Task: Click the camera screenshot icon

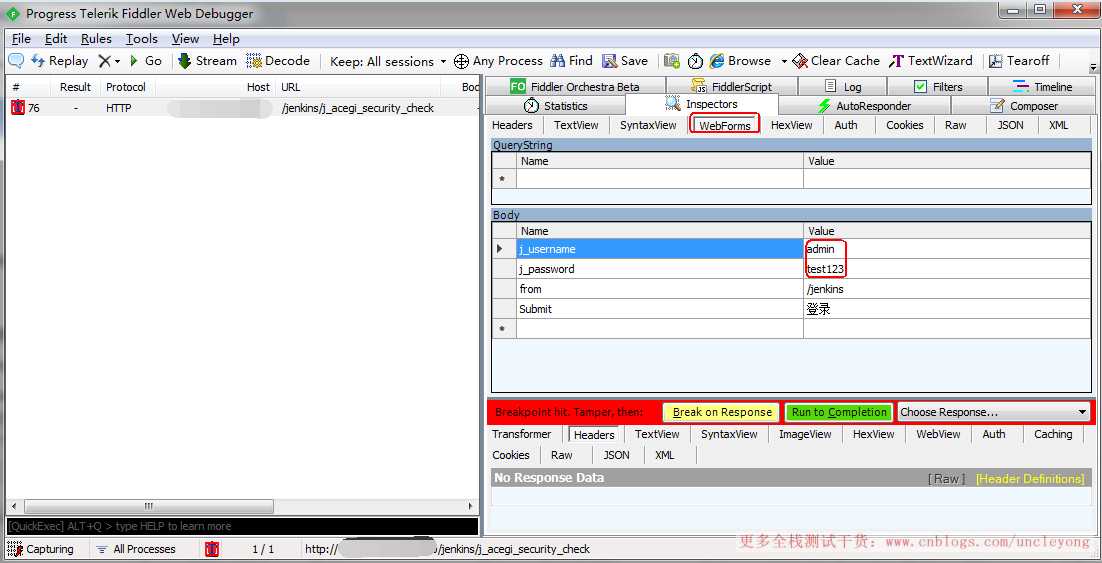Action: click(672, 61)
